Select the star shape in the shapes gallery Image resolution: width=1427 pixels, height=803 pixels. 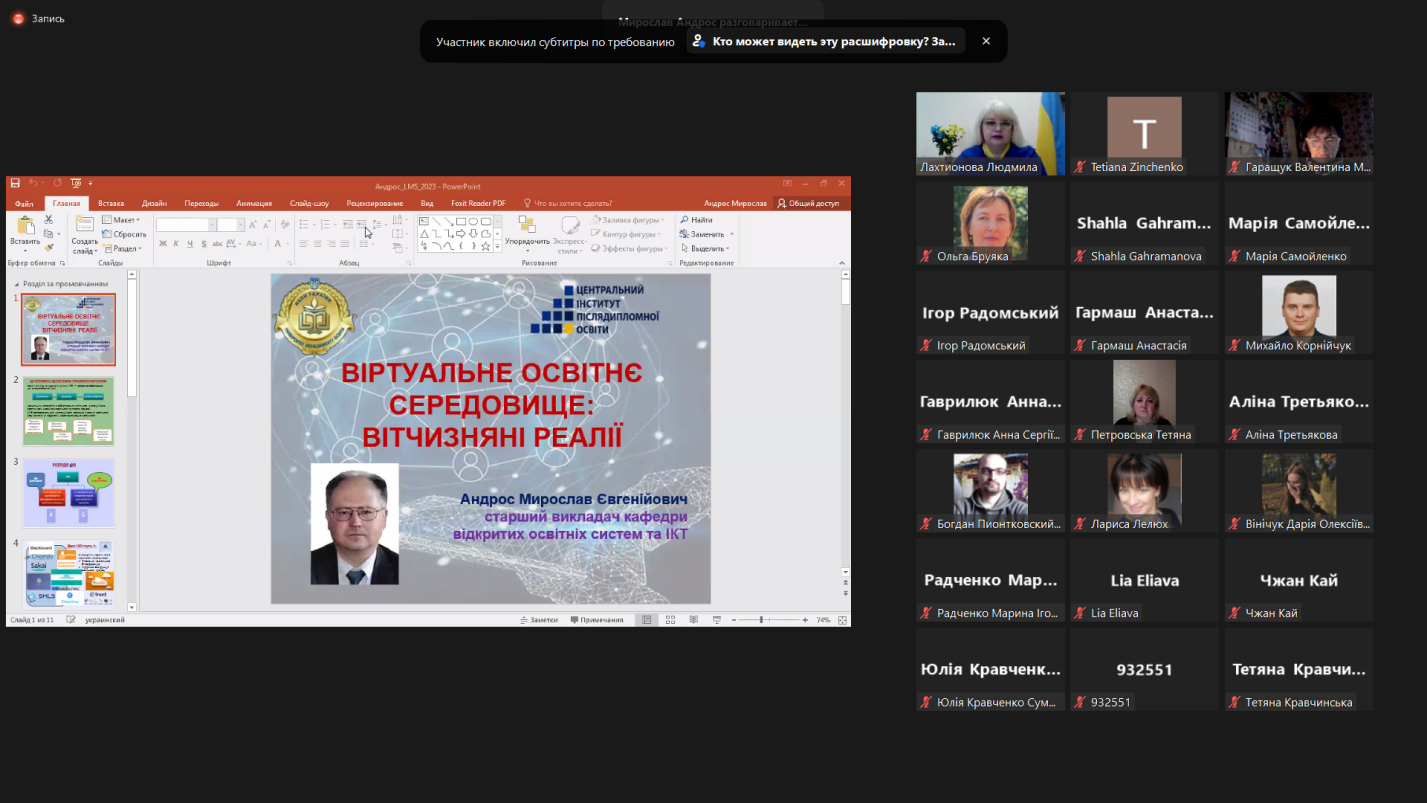(x=486, y=246)
